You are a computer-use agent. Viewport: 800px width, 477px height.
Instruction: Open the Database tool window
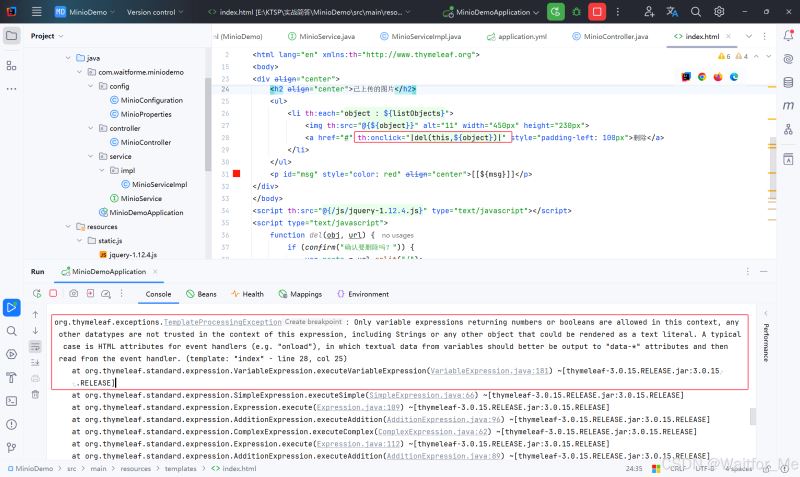[788, 82]
